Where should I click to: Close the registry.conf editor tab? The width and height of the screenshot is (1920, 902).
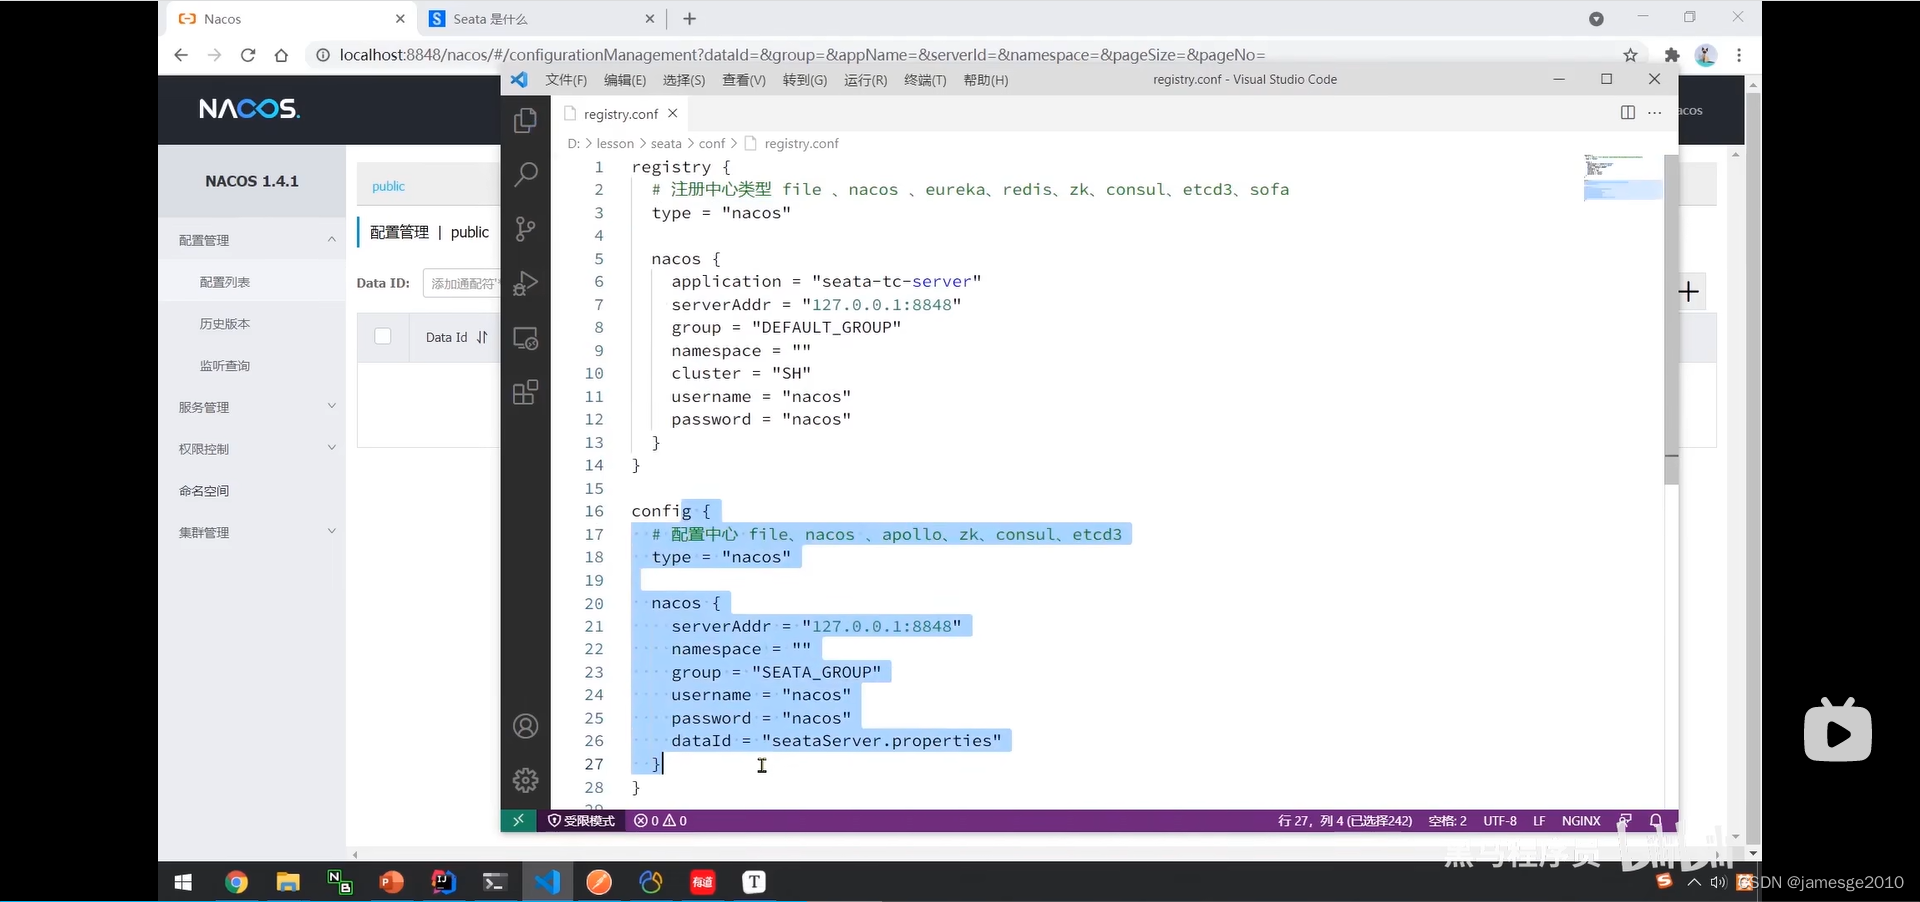coord(673,113)
